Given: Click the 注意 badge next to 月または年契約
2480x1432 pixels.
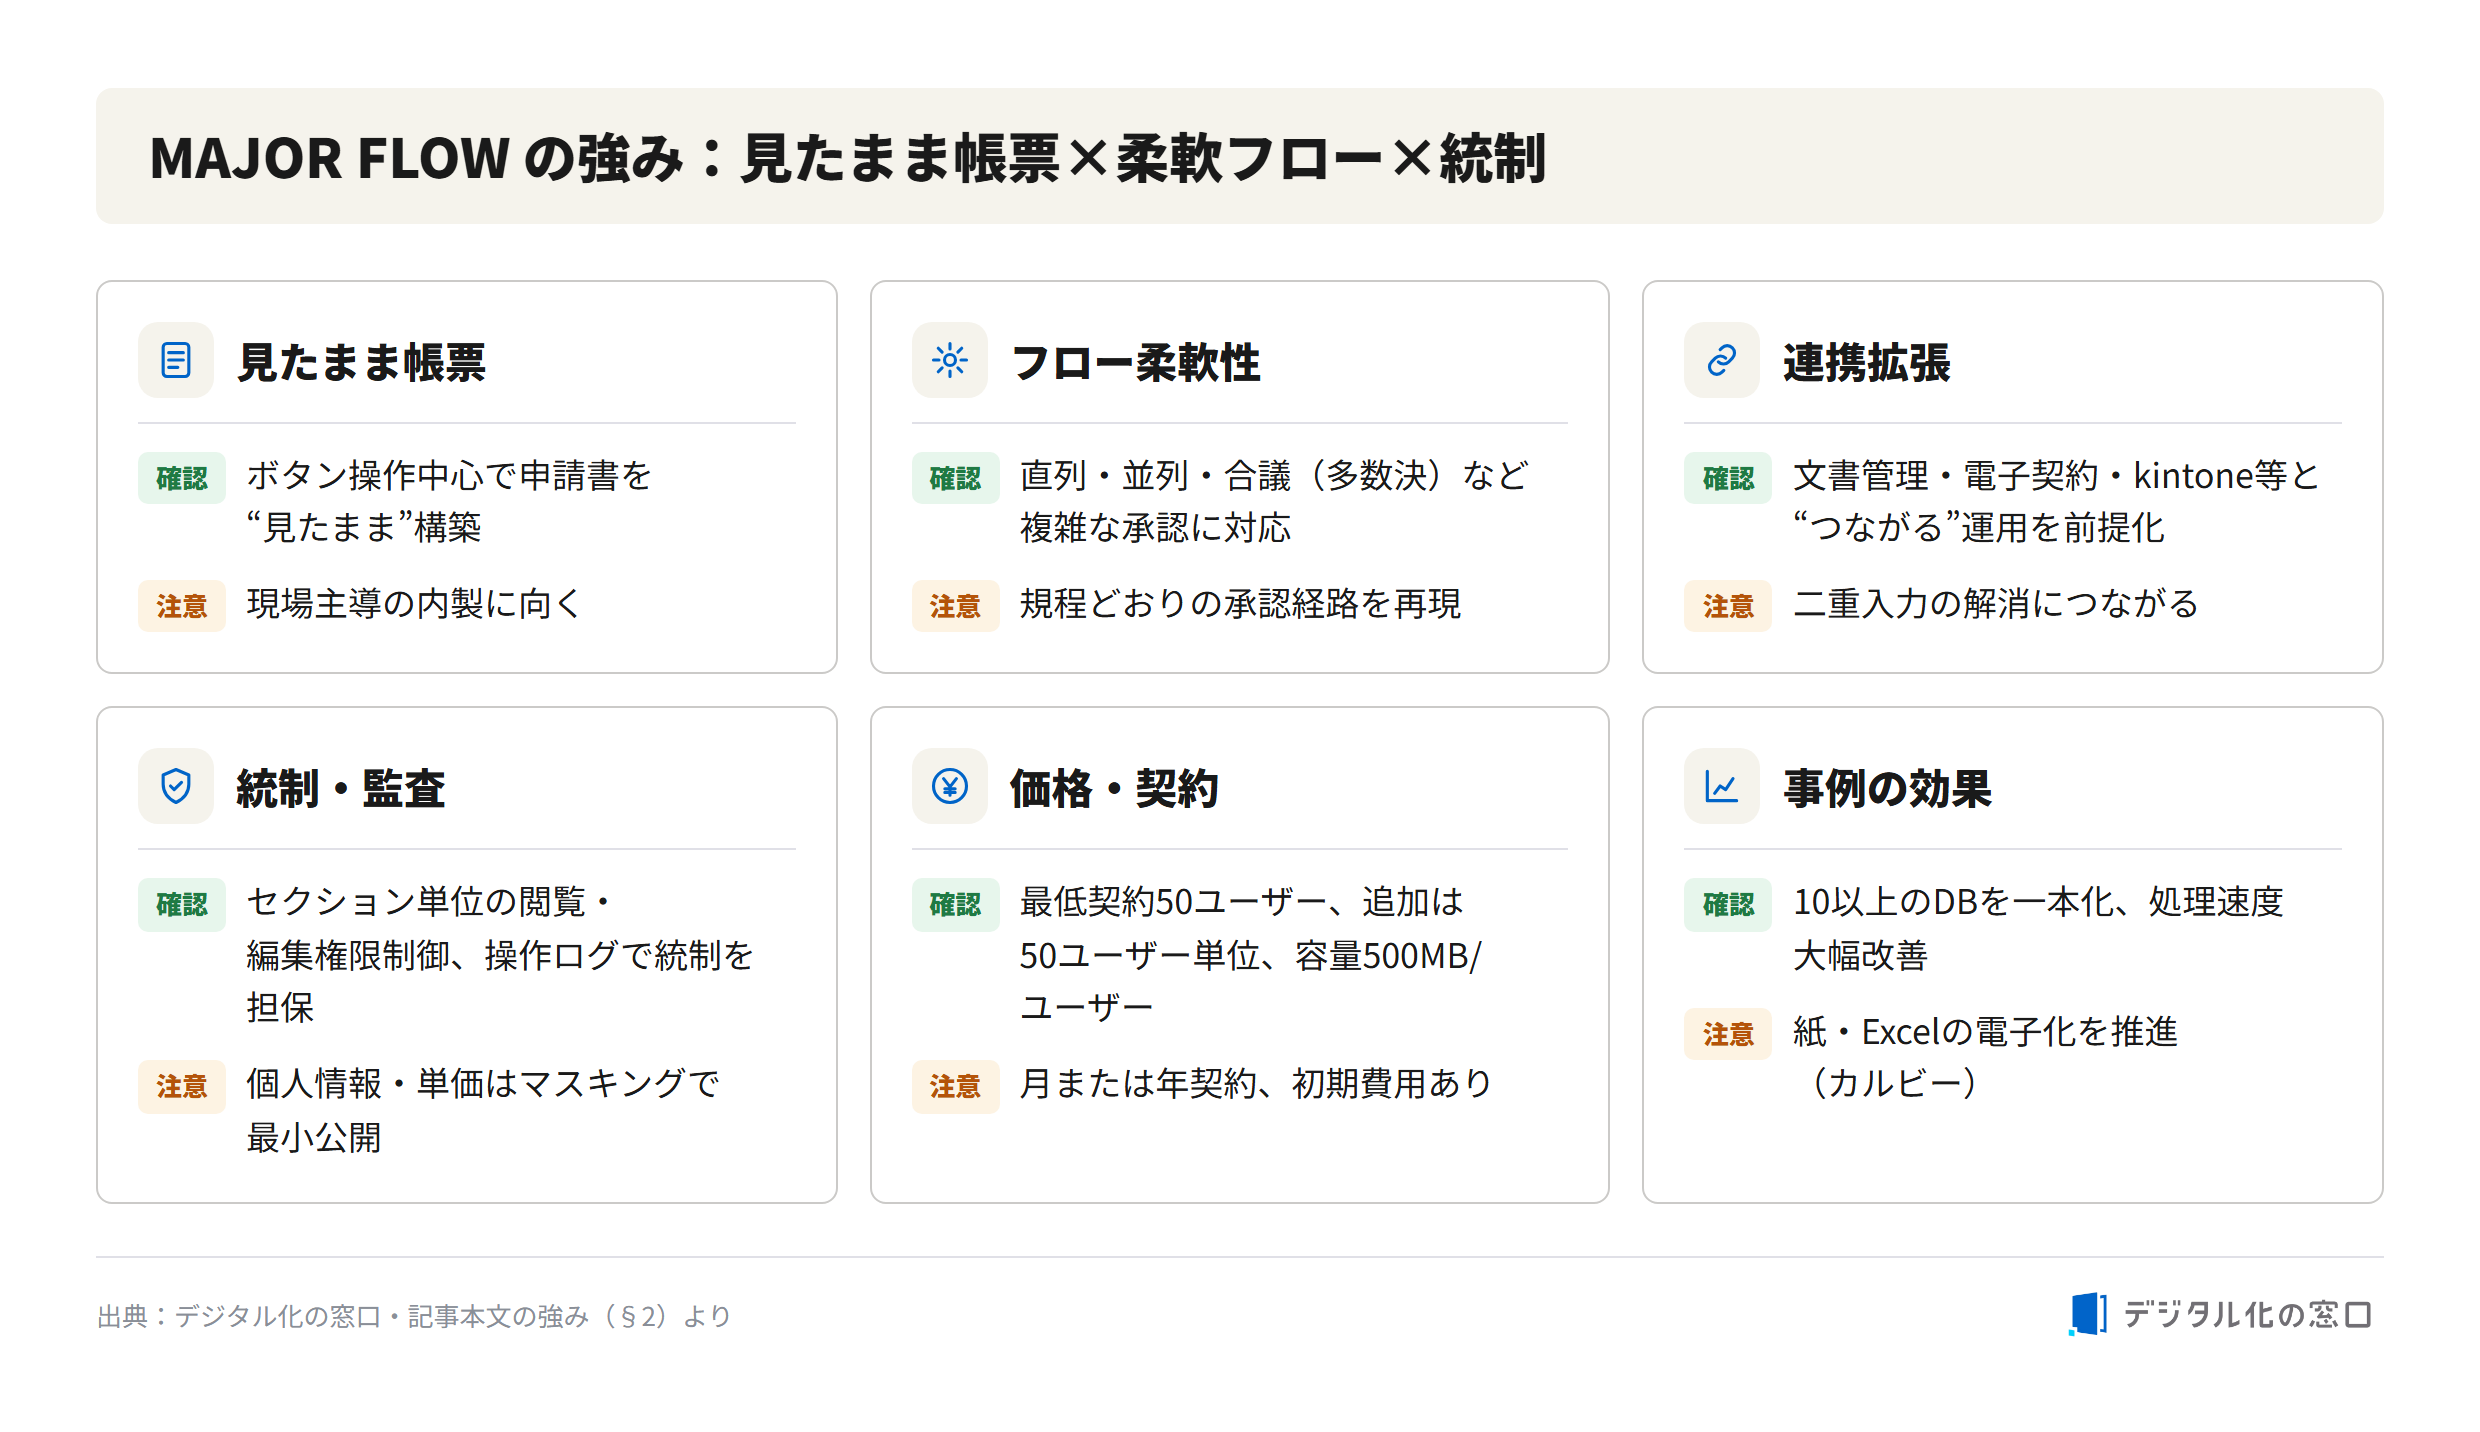Looking at the screenshot, I should tap(955, 1086).
